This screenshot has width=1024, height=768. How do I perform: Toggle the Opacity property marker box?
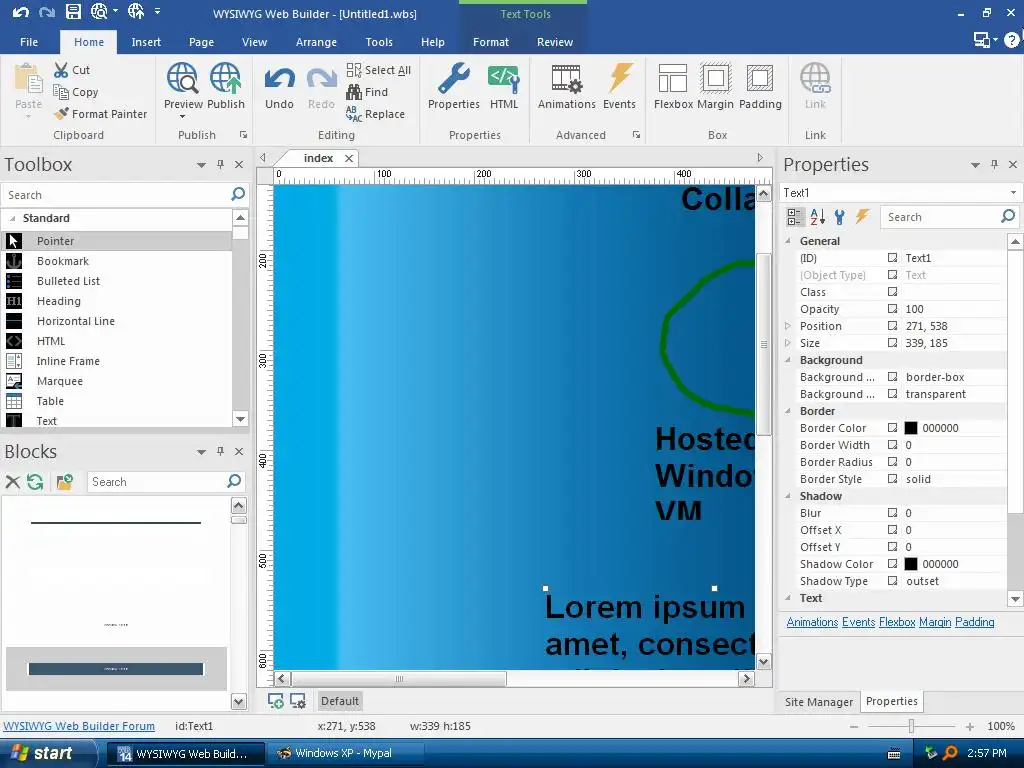(892, 309)
